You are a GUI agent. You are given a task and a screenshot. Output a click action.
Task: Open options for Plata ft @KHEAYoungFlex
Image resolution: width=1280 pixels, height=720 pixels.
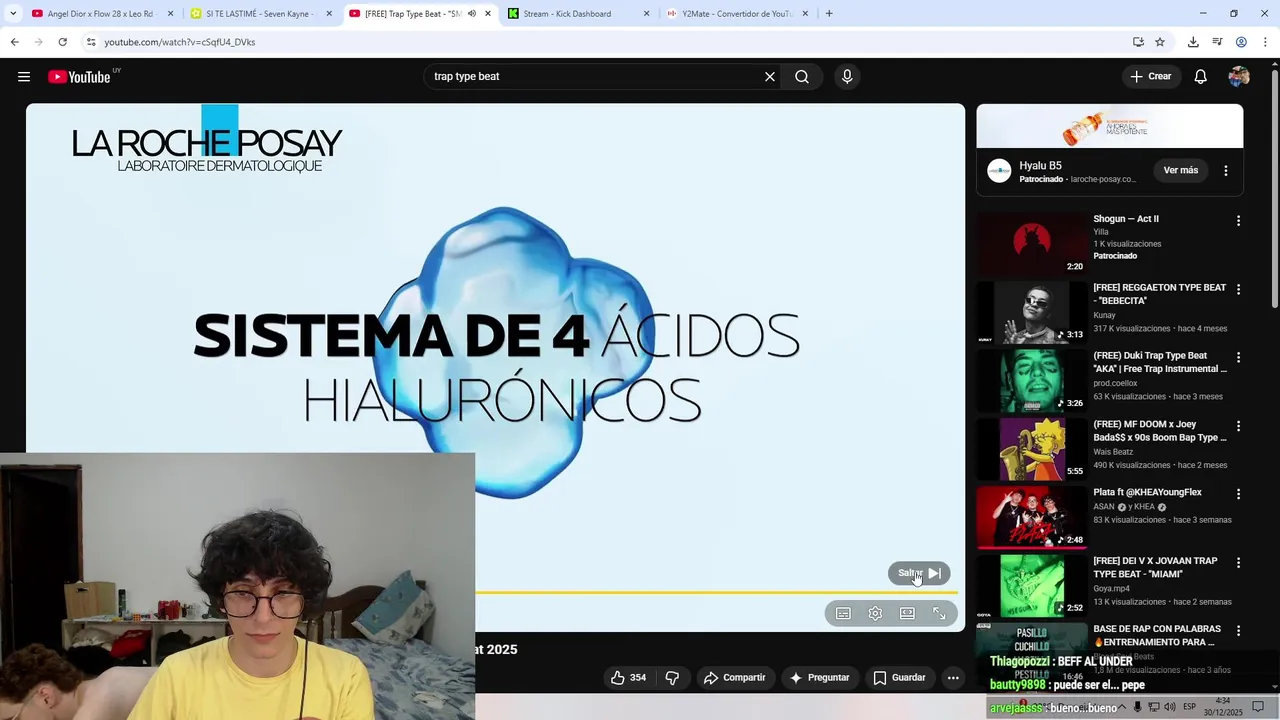click(1238, 494)
